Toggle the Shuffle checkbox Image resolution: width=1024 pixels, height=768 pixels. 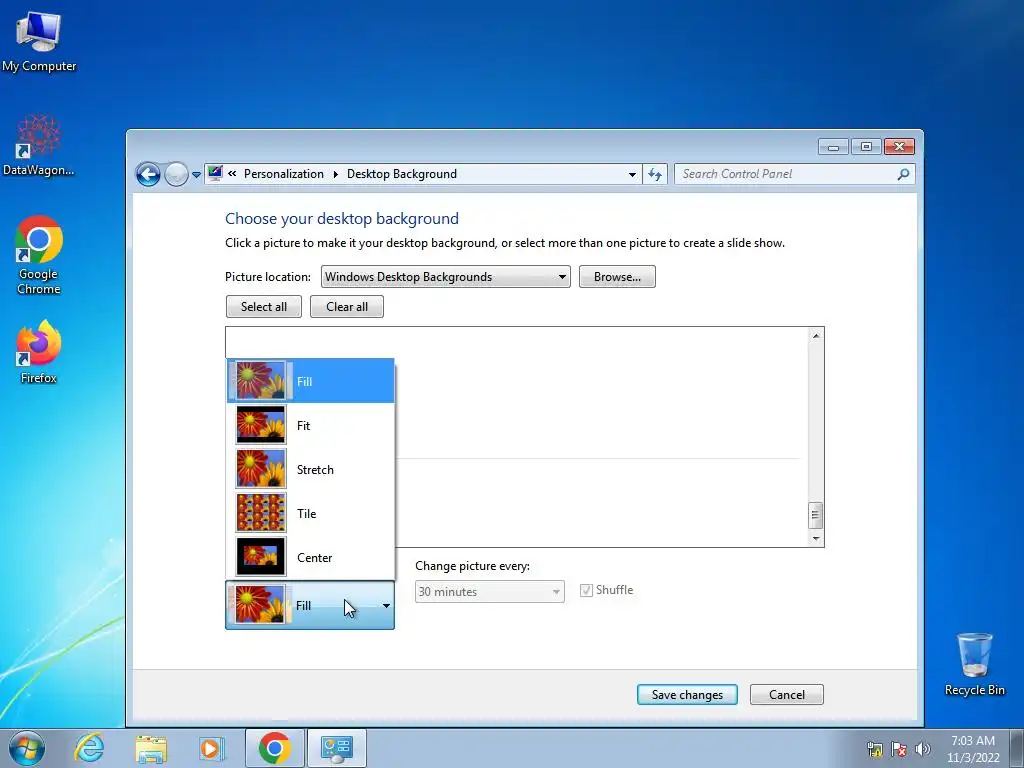point(586,590)
